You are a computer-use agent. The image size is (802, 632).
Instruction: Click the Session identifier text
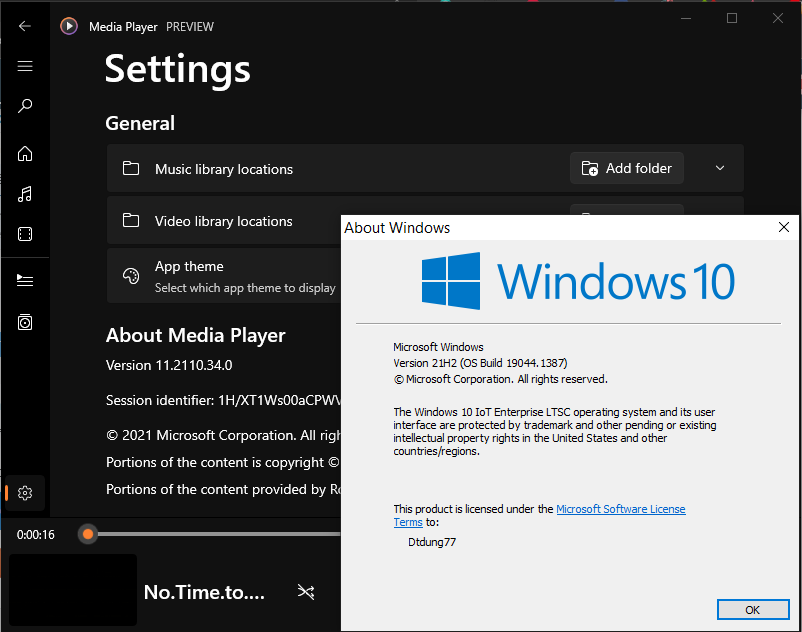[x=223, y=400]
